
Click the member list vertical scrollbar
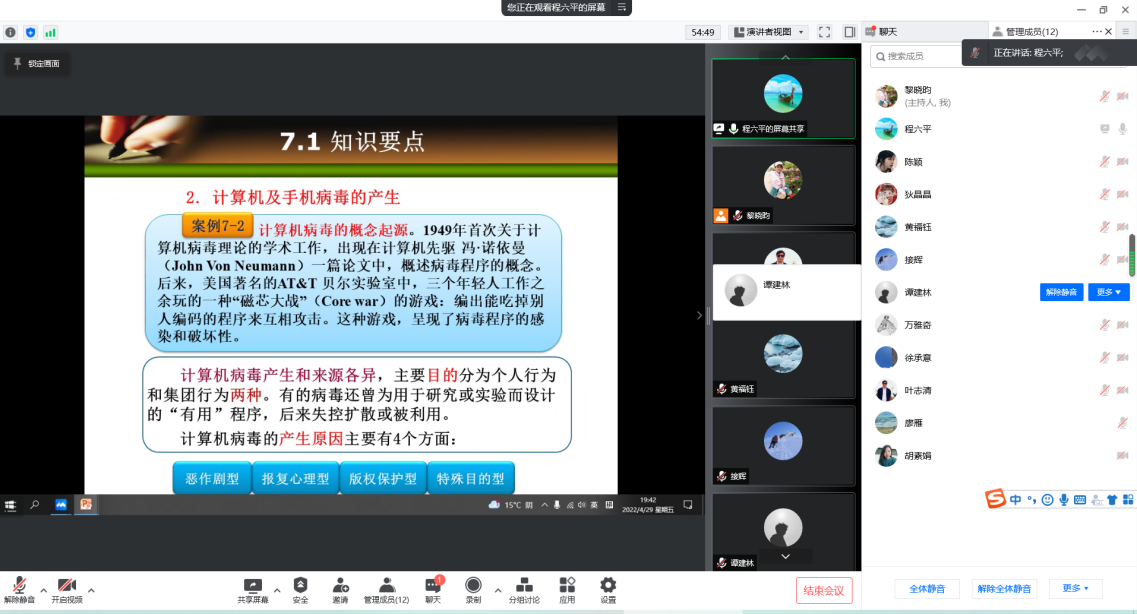click(1132, 255)
